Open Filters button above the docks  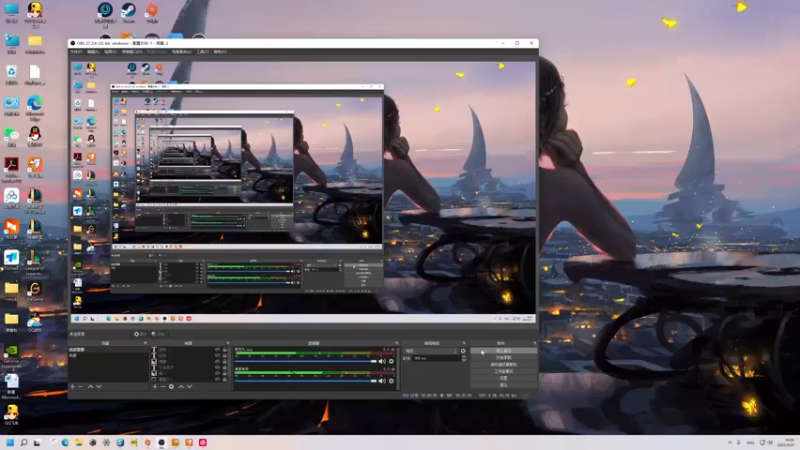click(158, 334)
